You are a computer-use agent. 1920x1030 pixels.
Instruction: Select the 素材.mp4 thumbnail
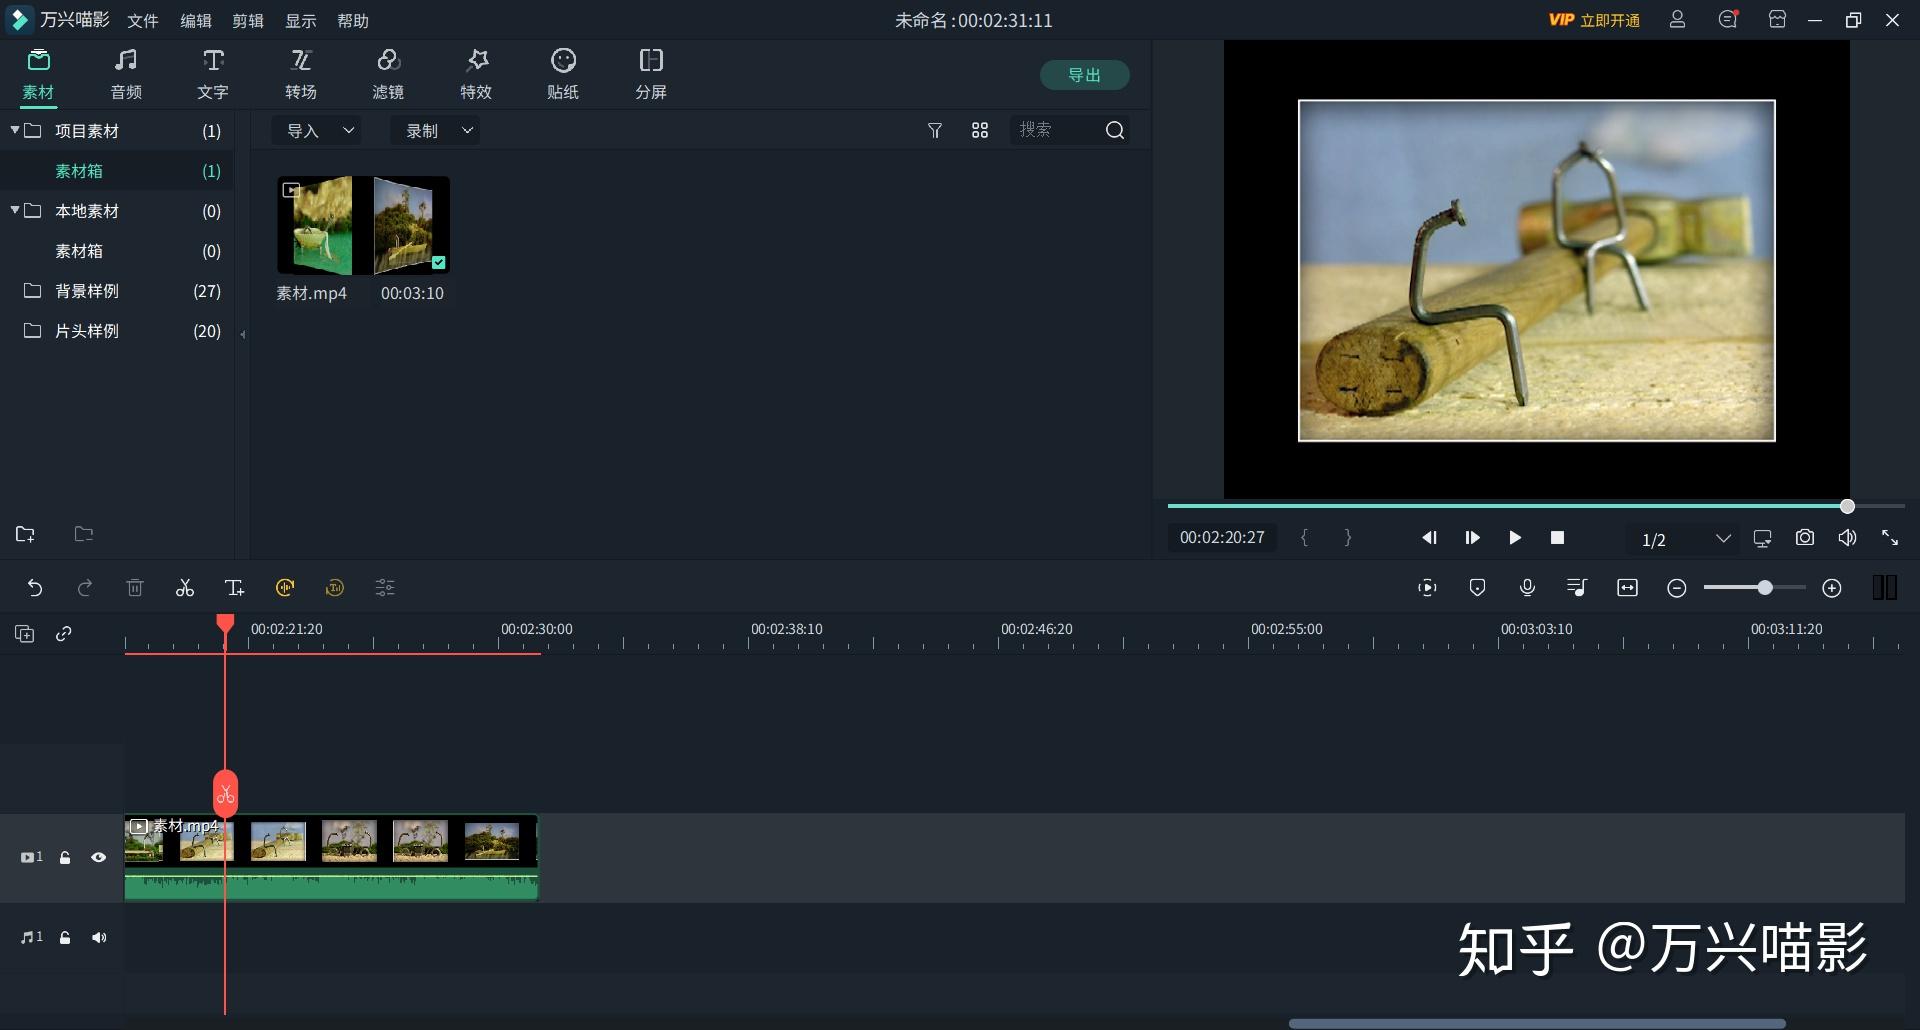tap(363, 226)
